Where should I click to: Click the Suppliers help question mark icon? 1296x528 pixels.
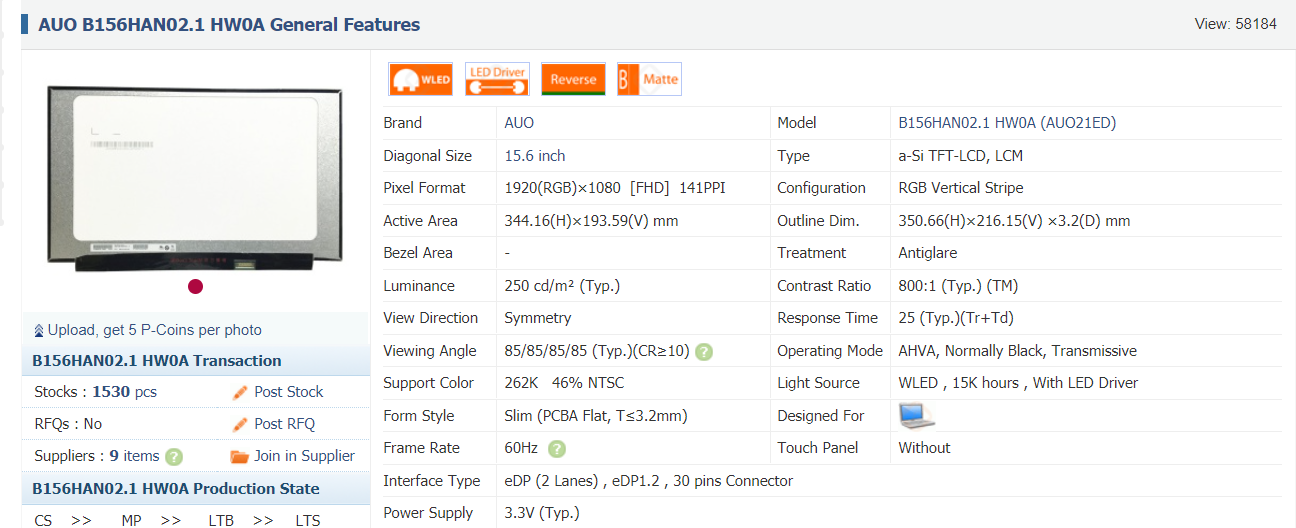click(x=174, y=457)
